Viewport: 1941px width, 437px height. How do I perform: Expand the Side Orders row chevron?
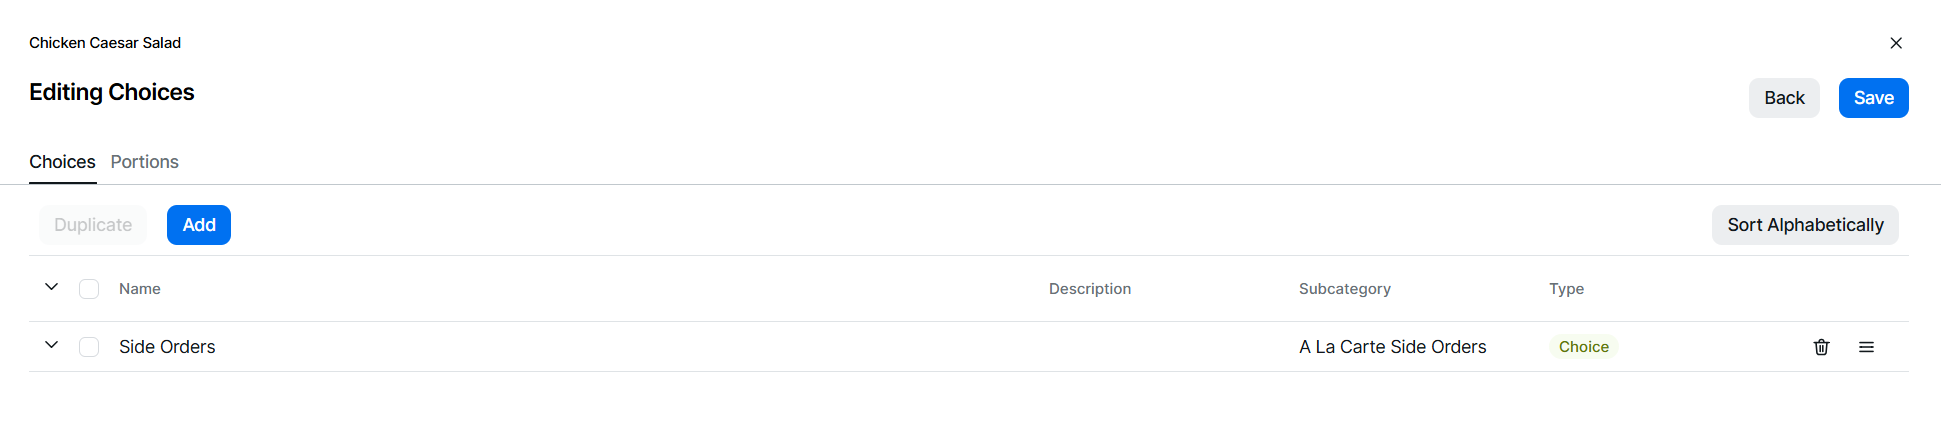[x=52, y=345]
